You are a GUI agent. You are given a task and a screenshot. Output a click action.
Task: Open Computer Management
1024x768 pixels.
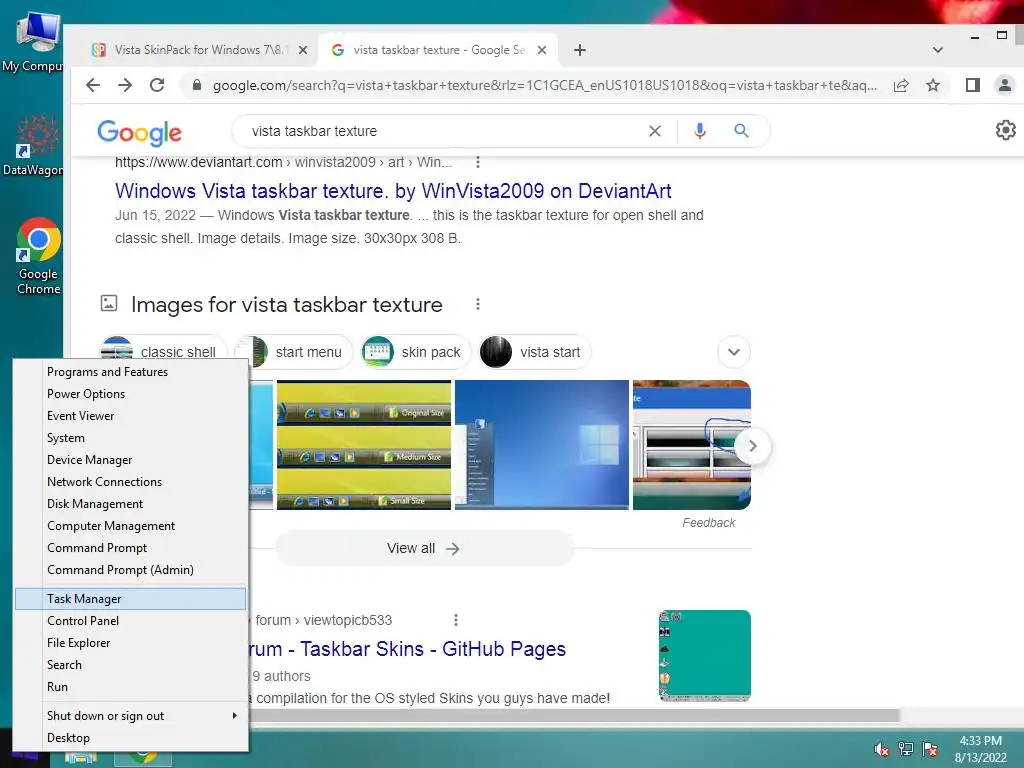coord(131,526)
